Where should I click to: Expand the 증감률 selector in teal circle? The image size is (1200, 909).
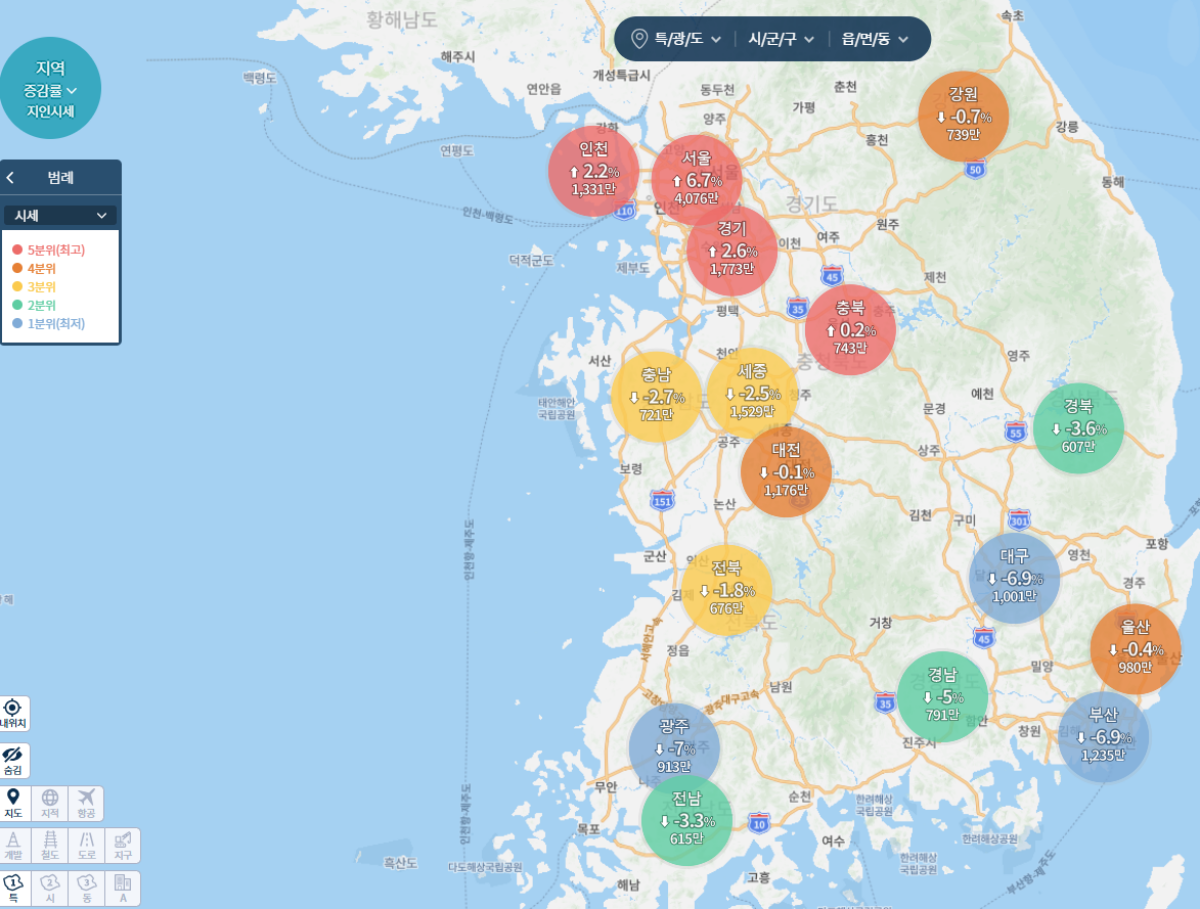pos(51,90)
